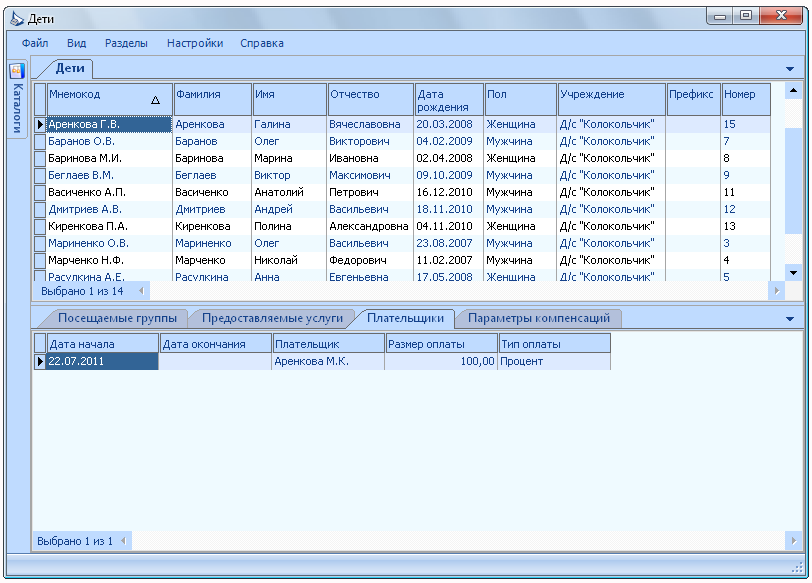Select the payer cell Аренкова М.К.
This screenshot has width=812, height=583.
click(x=328, y=361)
